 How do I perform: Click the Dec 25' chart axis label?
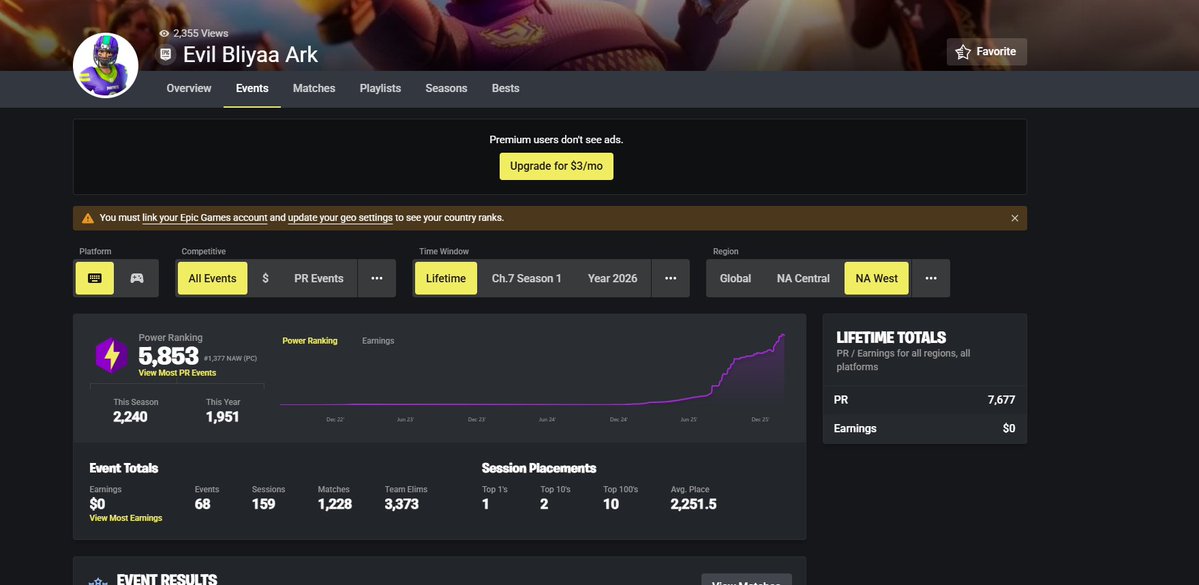coord(760,420)
